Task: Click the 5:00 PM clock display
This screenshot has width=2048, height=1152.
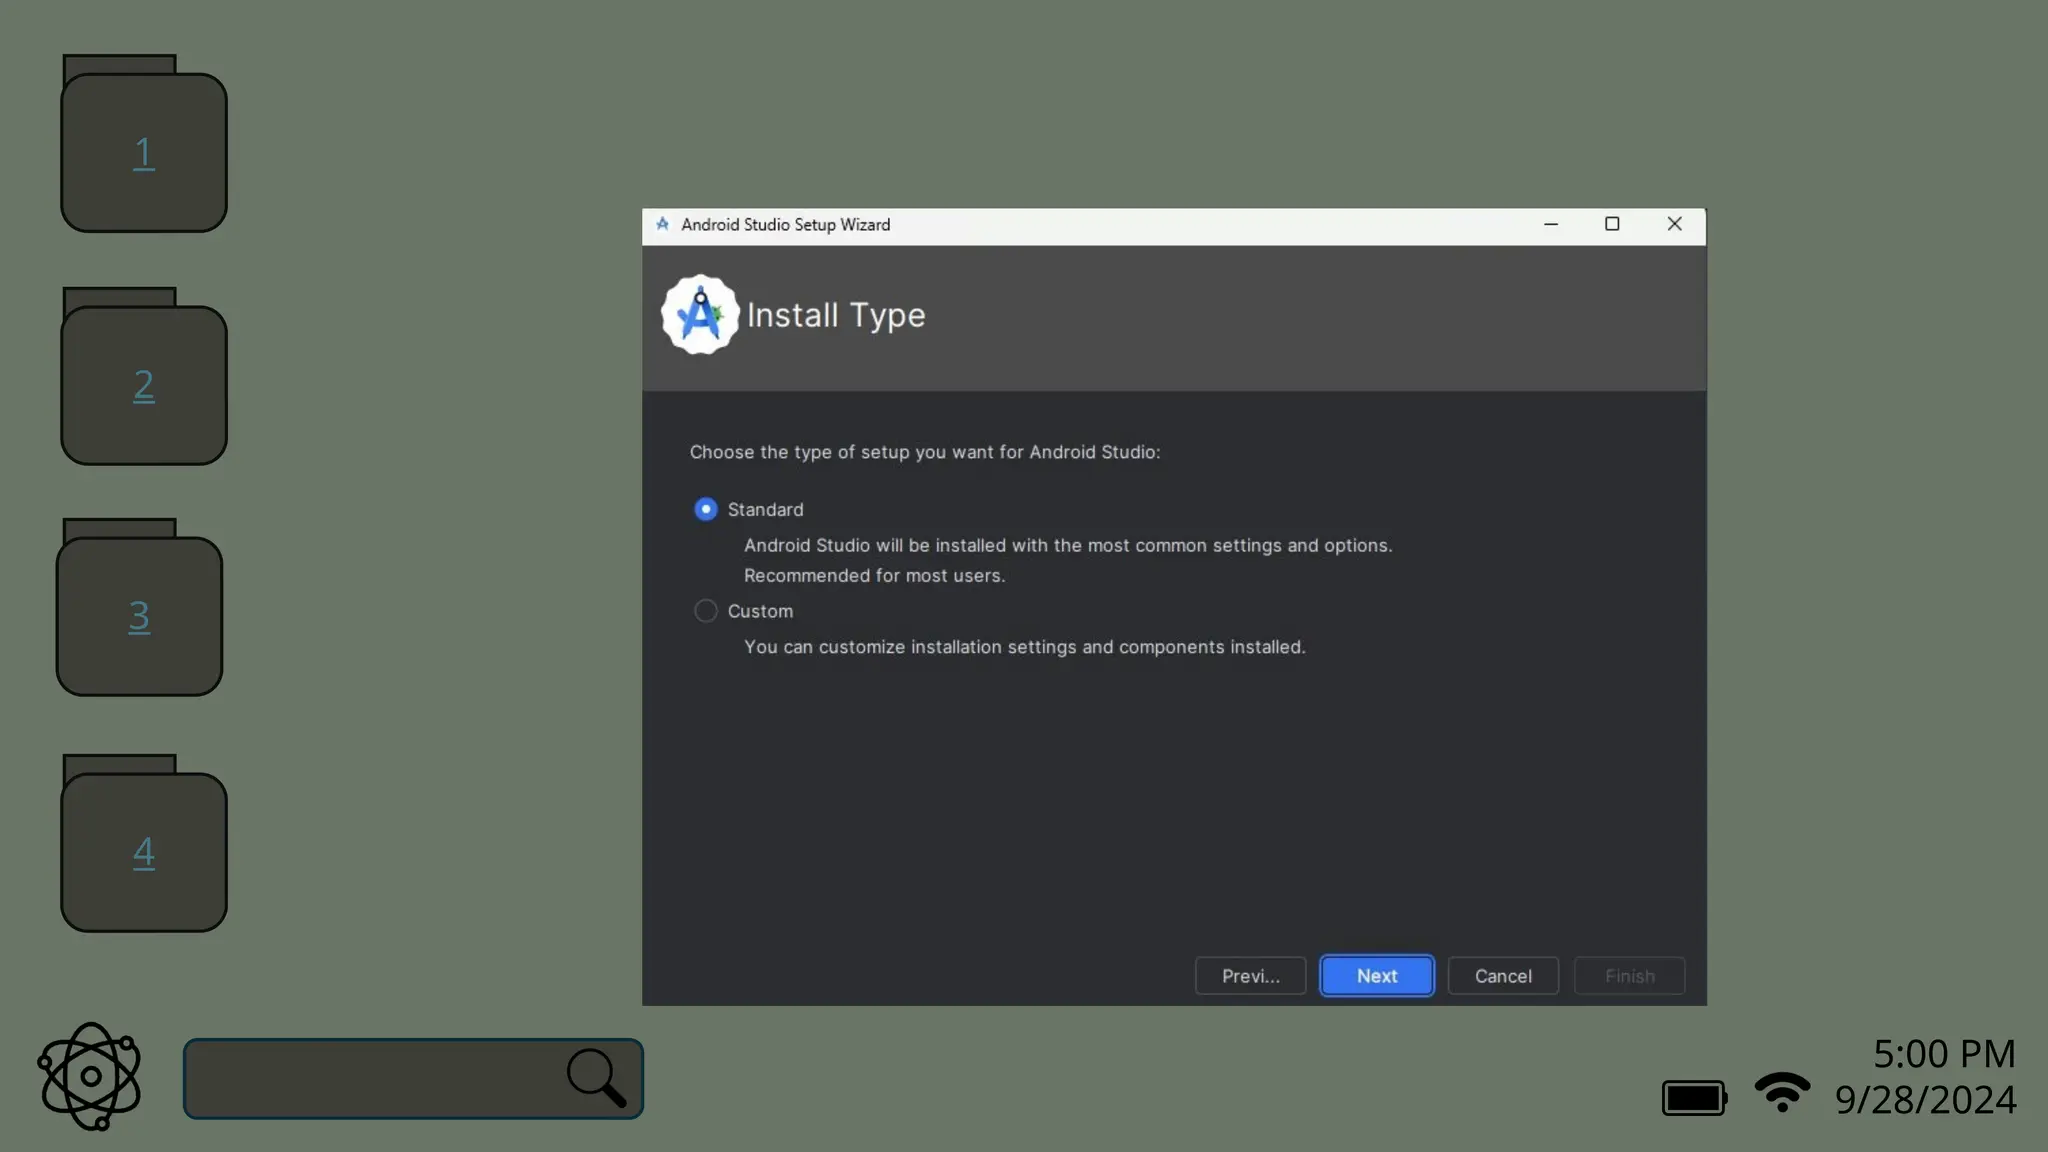Action: [x=1943, y=1053]
